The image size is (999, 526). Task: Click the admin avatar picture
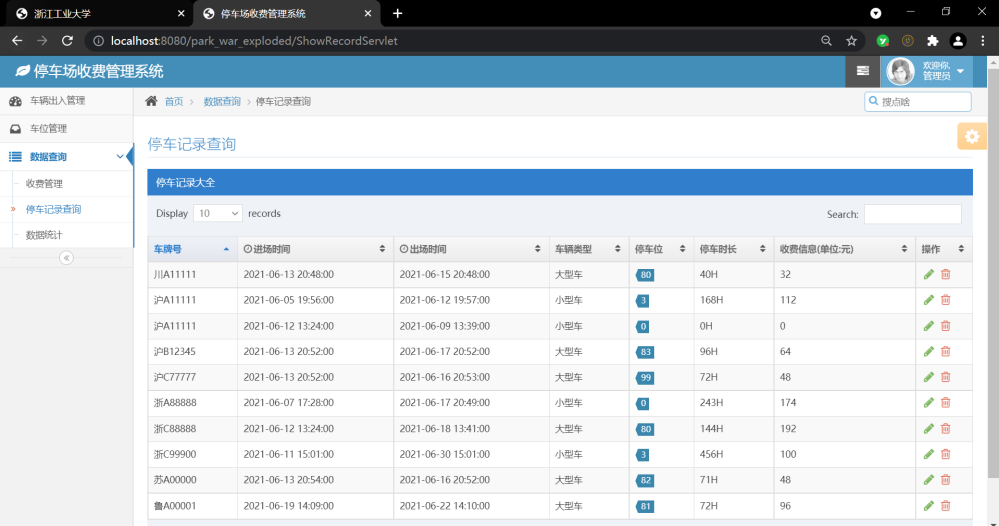pyautogui.click(x=900, y=71)
